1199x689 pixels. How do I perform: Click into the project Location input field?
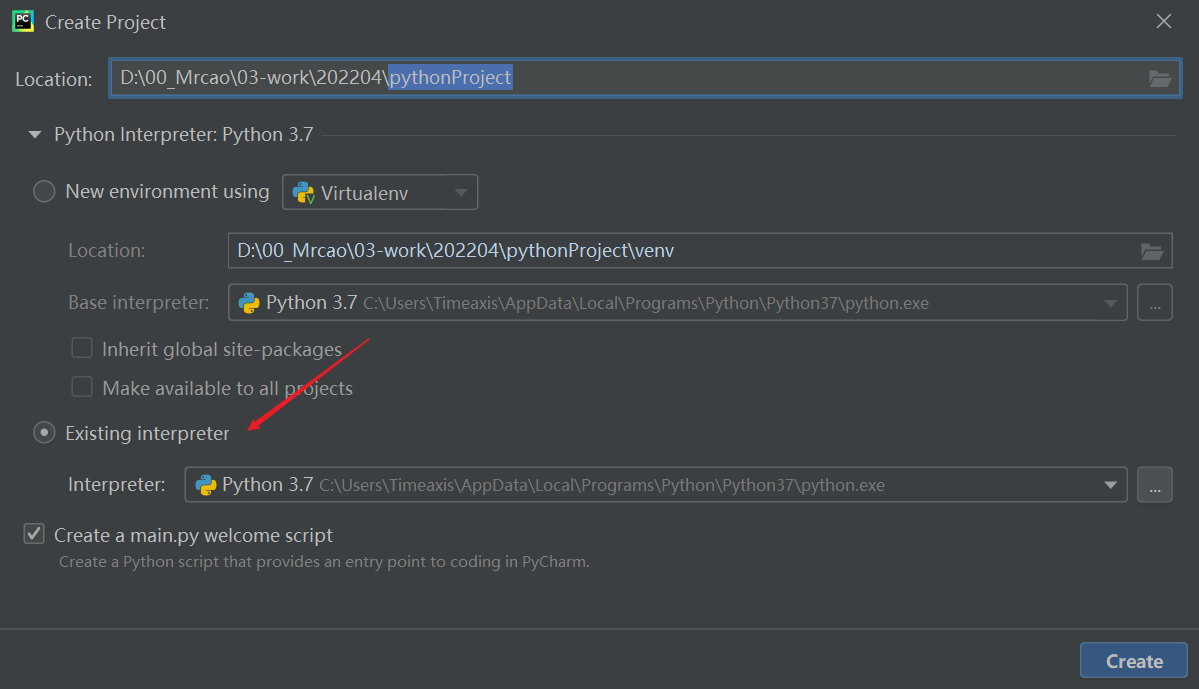645,78
